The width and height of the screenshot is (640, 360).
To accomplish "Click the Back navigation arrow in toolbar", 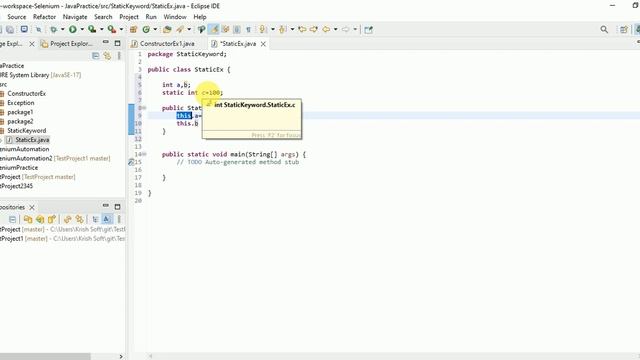I will 326,29.
